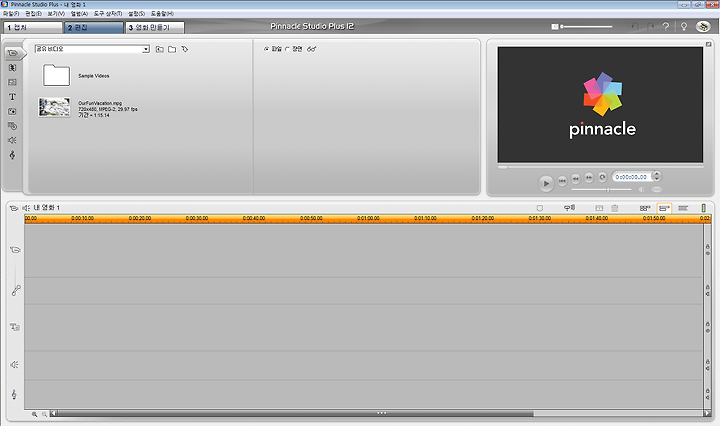Increase timecode with the up stepper
Screen dimensions: 720x426
coord(657,174)
